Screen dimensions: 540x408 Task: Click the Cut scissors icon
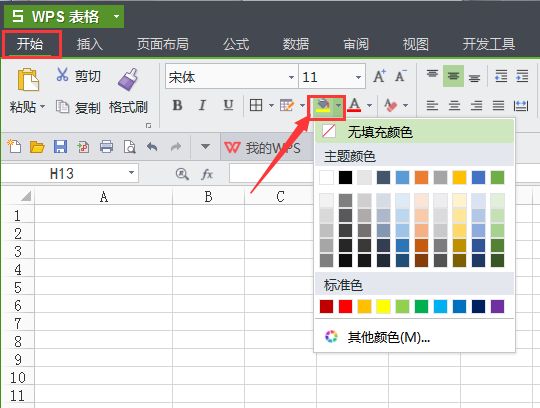click(62, 75)
